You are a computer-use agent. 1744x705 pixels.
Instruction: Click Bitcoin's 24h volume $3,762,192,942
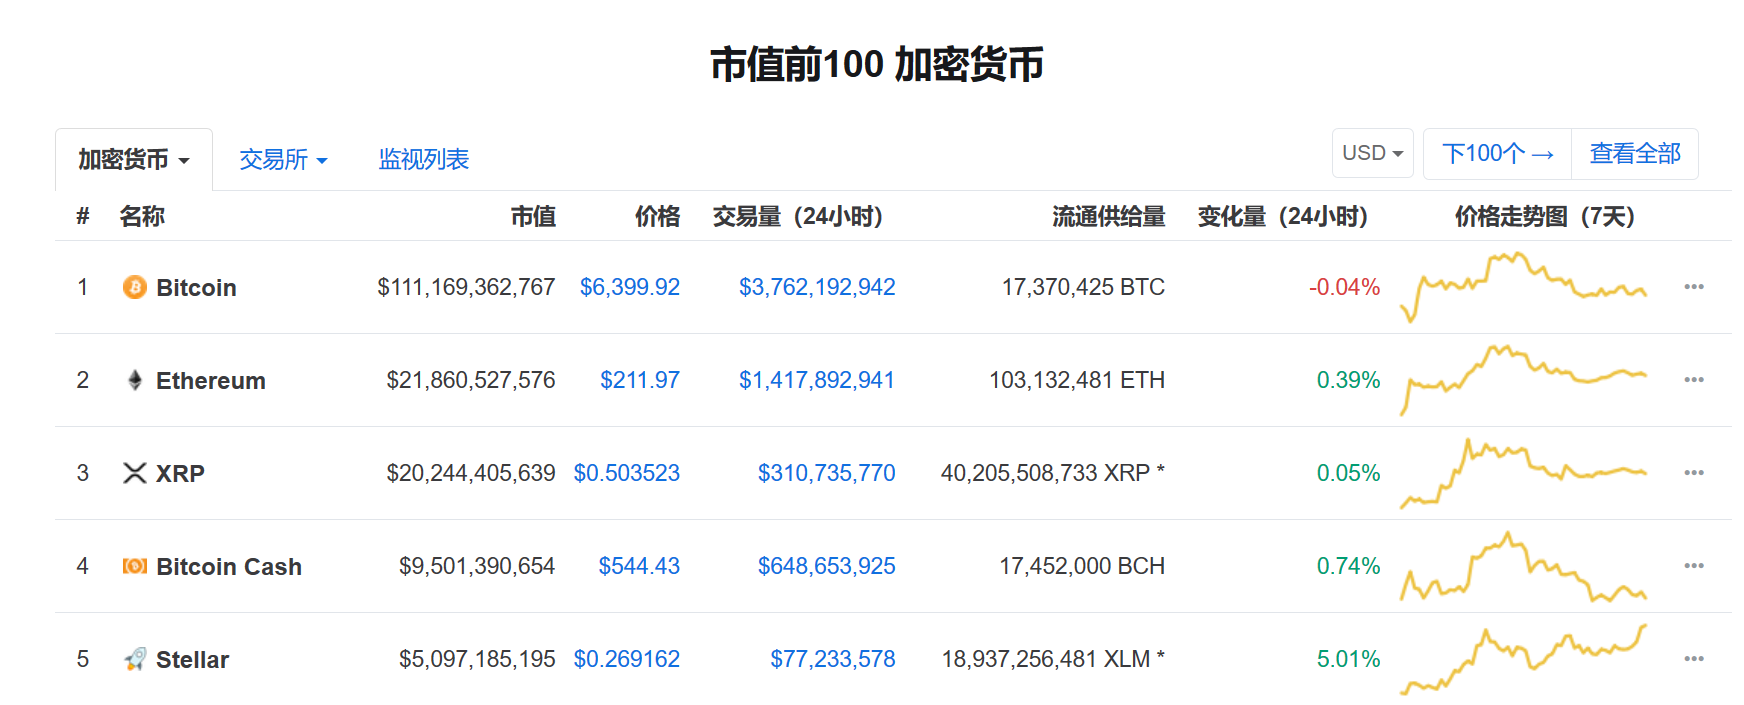817,287
